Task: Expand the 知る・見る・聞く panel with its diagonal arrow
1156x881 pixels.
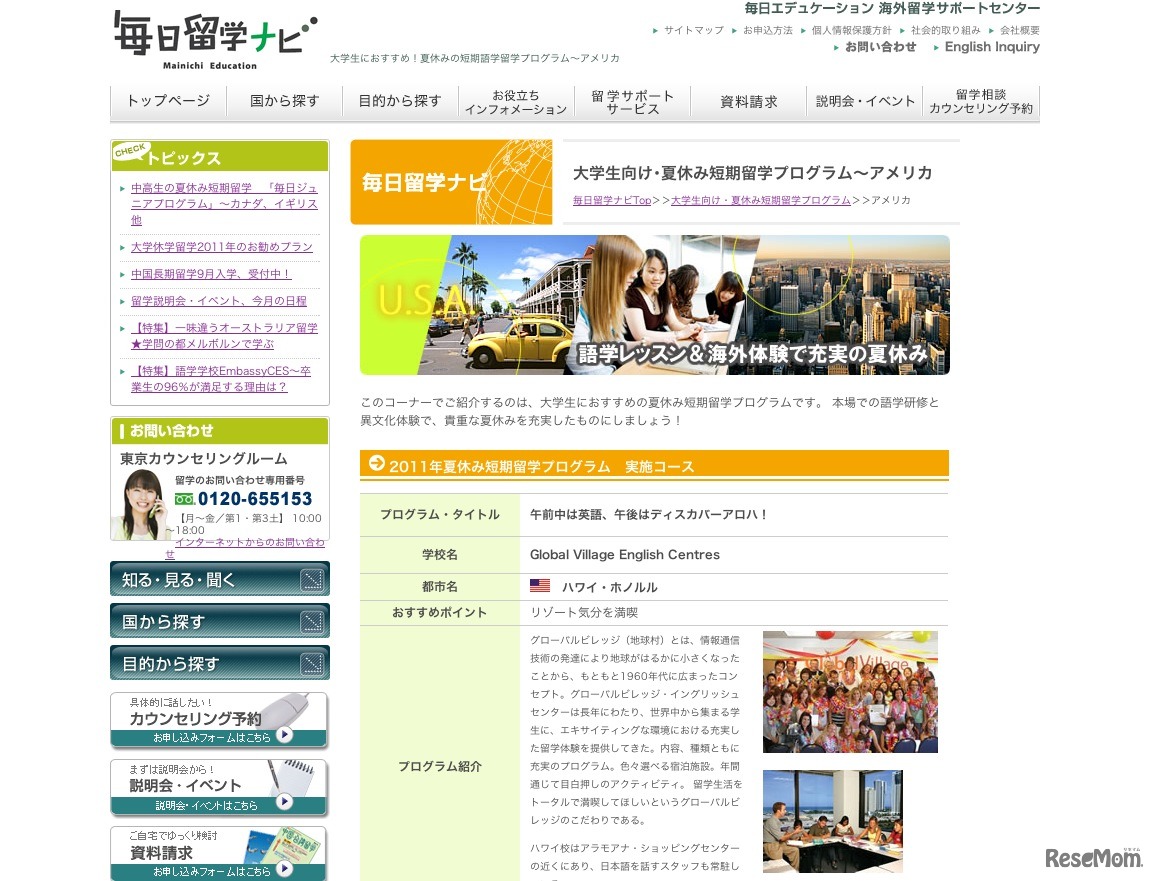Action: (x=313, y=578)
